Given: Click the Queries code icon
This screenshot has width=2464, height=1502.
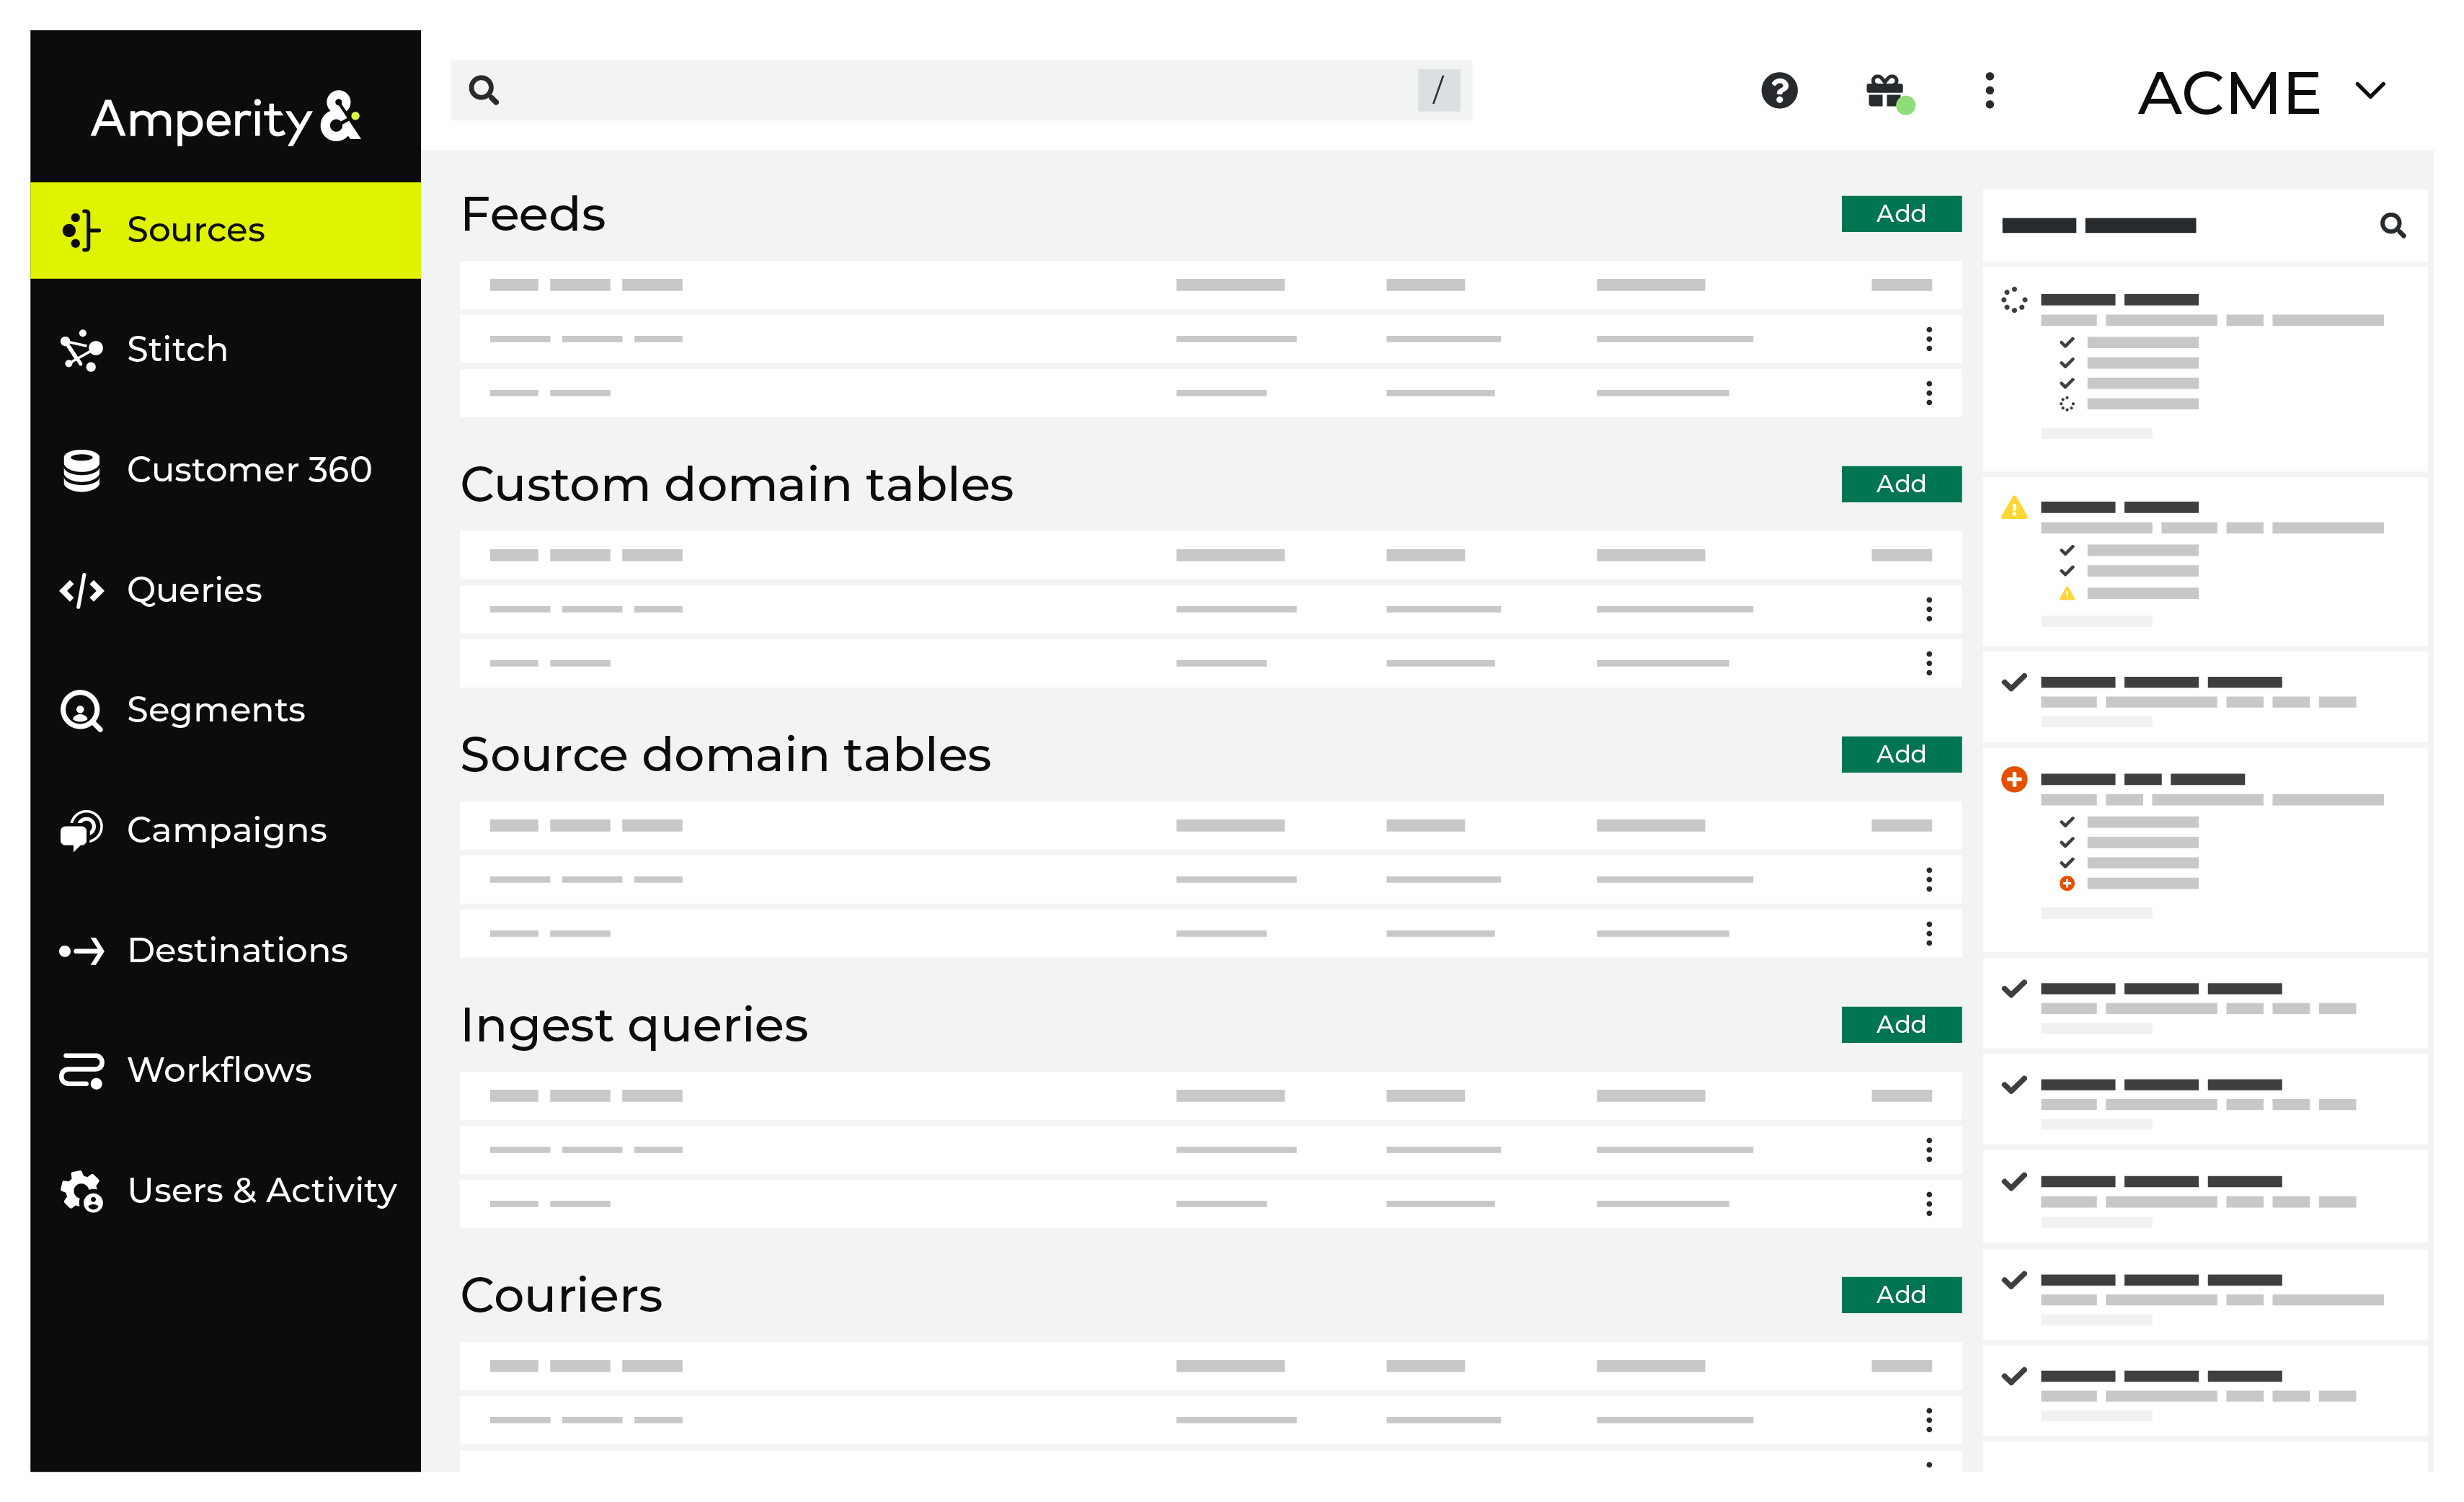Looking at the screenshot, I should click(81, 591).
